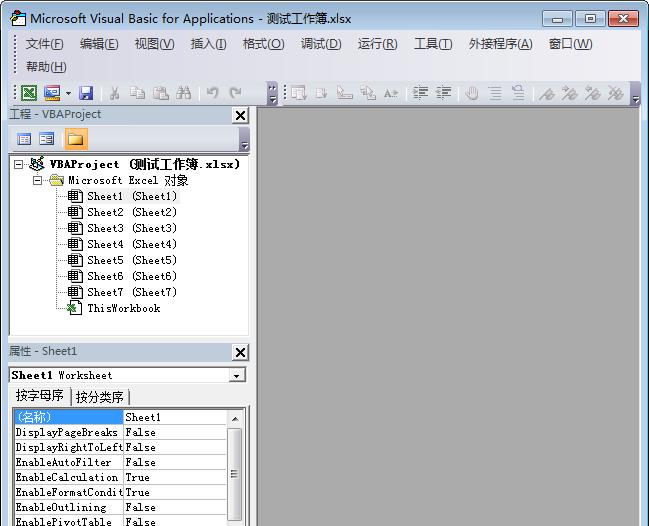
Task: Click the (名称) Sheet1 value field
Action: coord(175,417)
